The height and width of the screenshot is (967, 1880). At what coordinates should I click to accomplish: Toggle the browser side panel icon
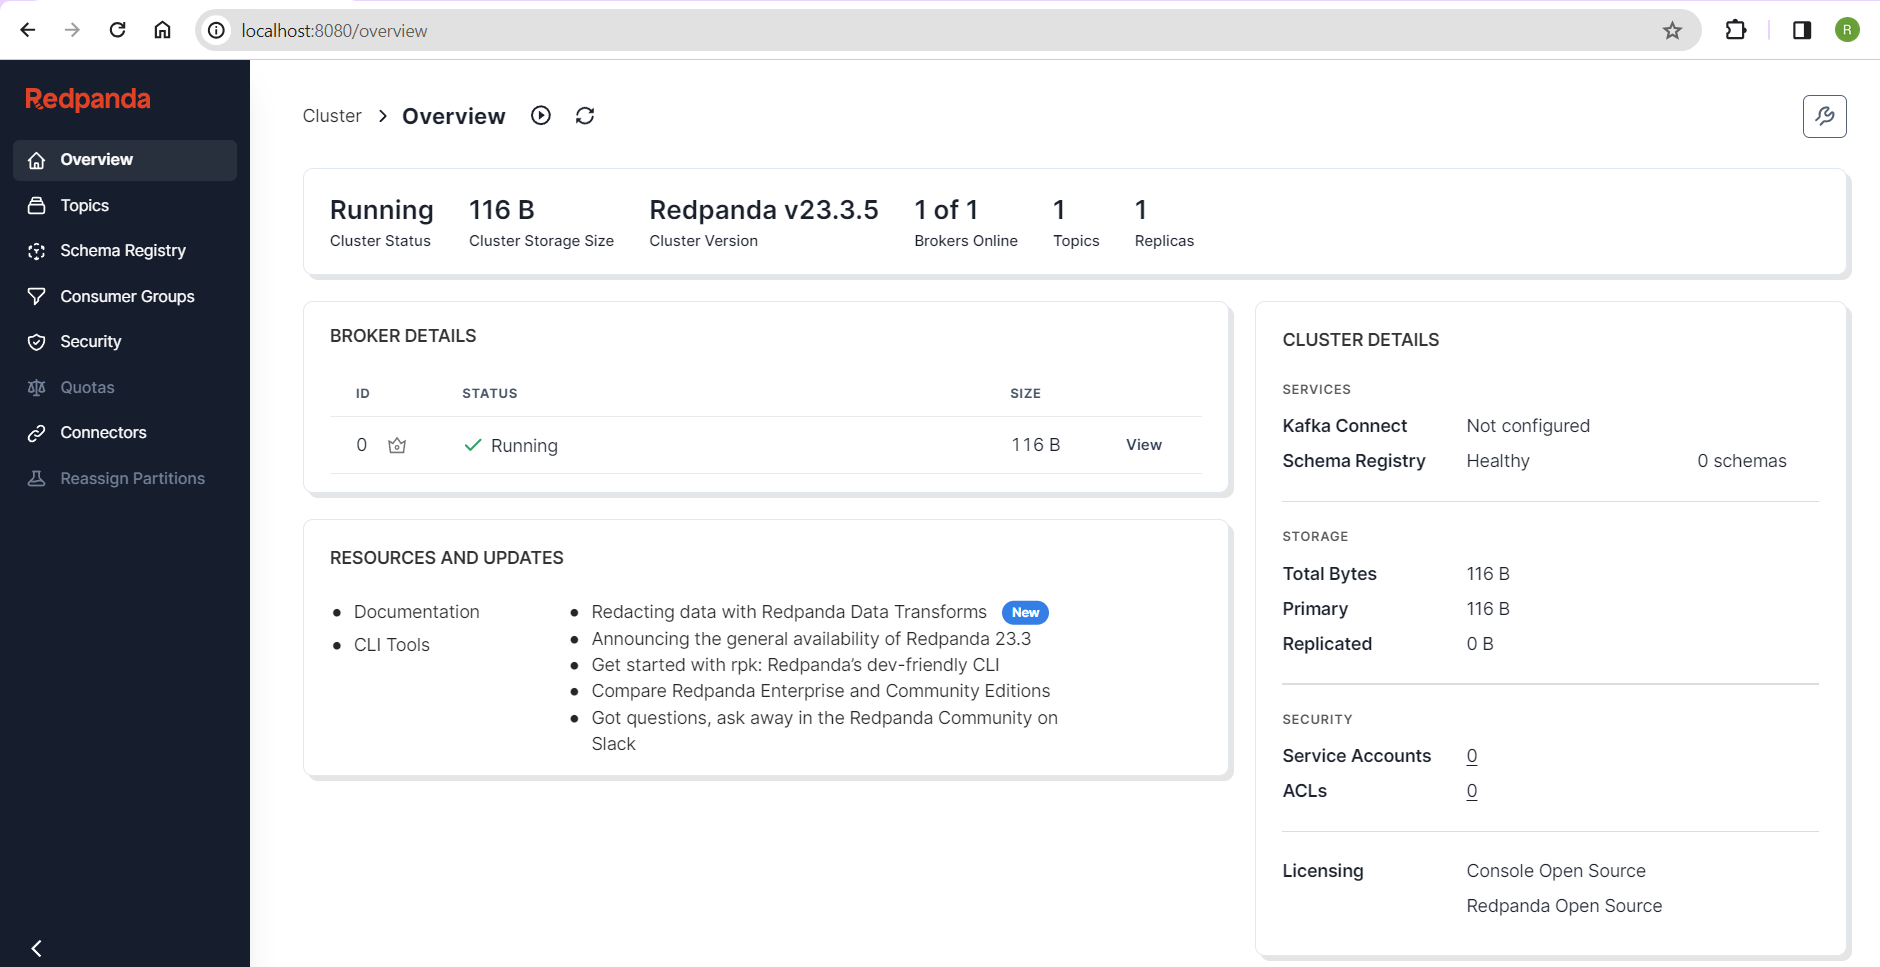pos(1802,30)
